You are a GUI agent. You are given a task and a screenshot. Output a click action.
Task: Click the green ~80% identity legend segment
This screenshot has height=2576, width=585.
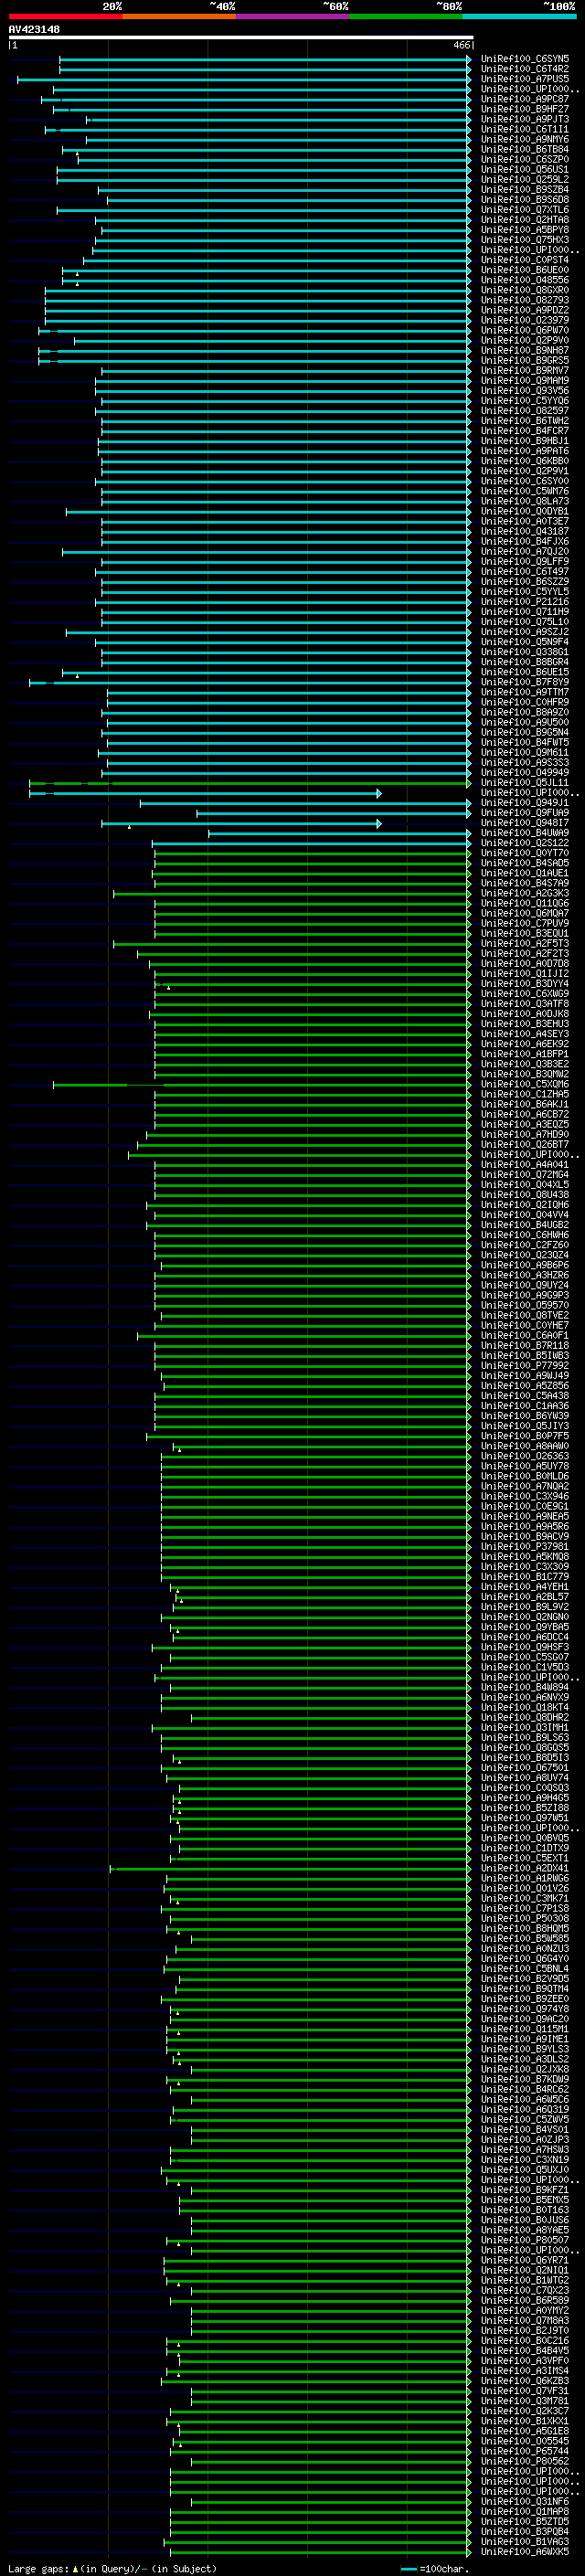pyautogui.click(x=406, y=16)
